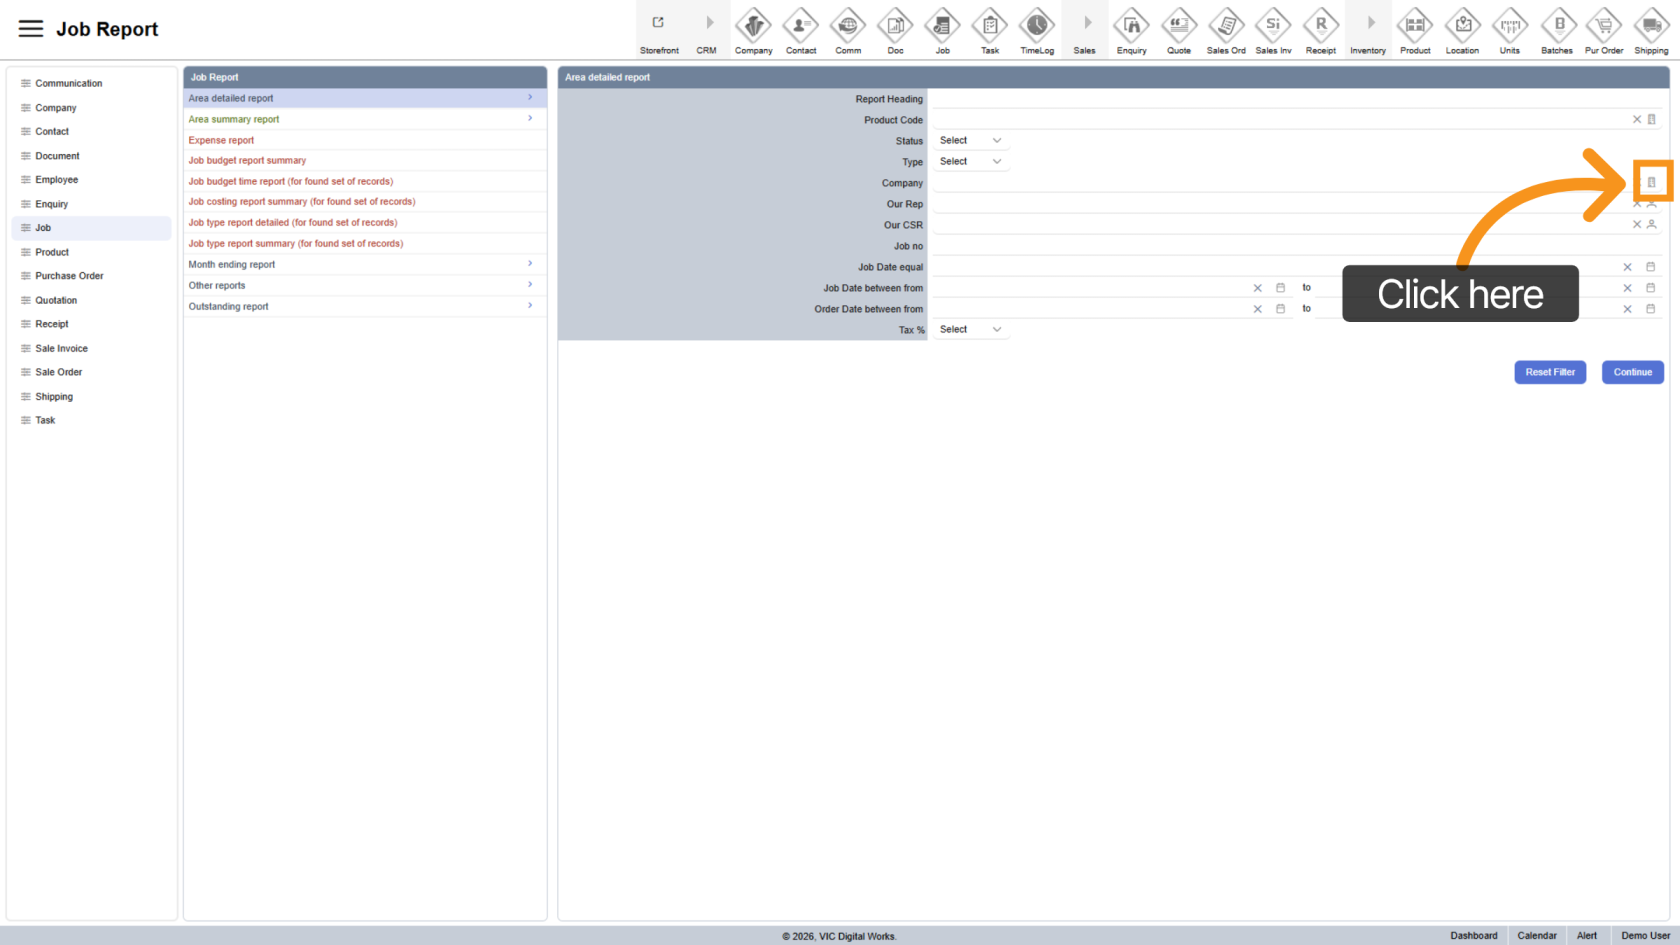This screenshot has height=945, width=1680.
Task: Open the Receipt toolbar icon
Action: click(1320, 26)
